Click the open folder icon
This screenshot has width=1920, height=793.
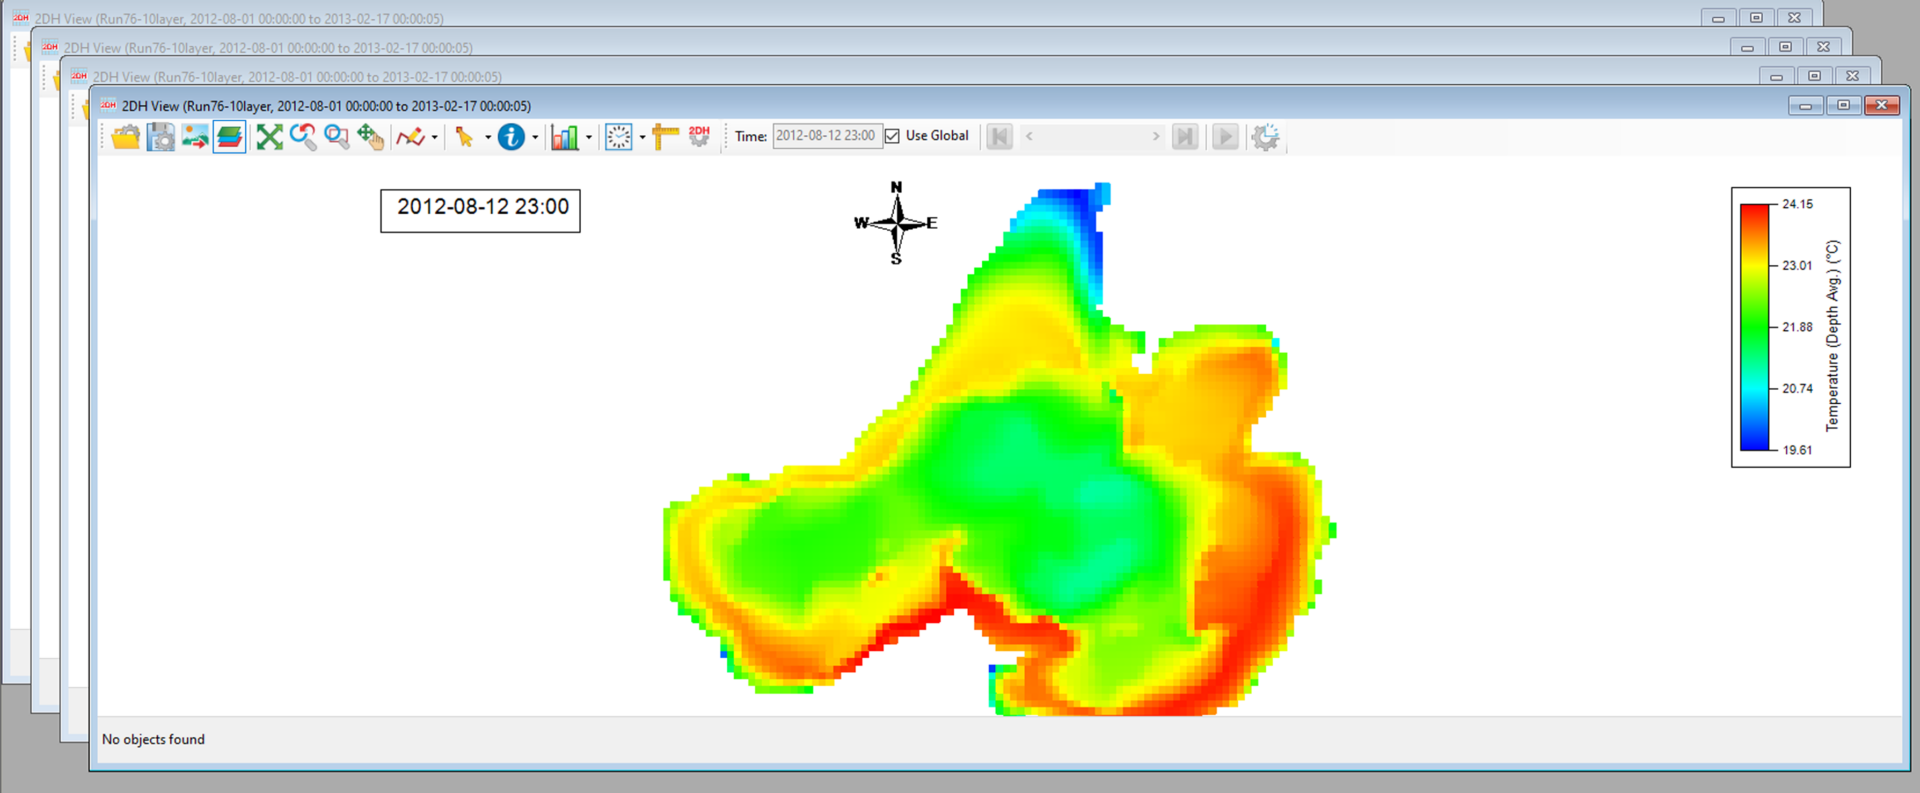pyautogui.click(x=126, y=137)
